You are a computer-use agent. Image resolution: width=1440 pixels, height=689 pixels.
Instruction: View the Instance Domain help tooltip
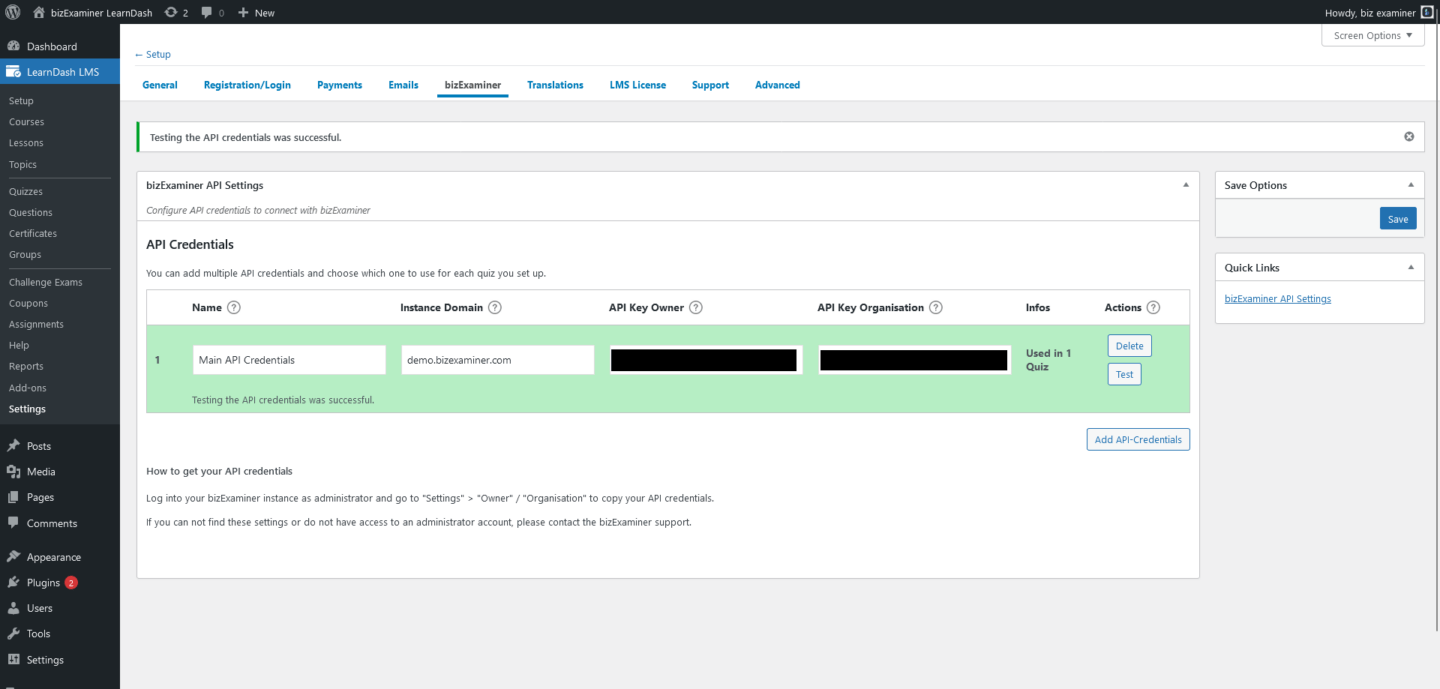tap(494, 307)
